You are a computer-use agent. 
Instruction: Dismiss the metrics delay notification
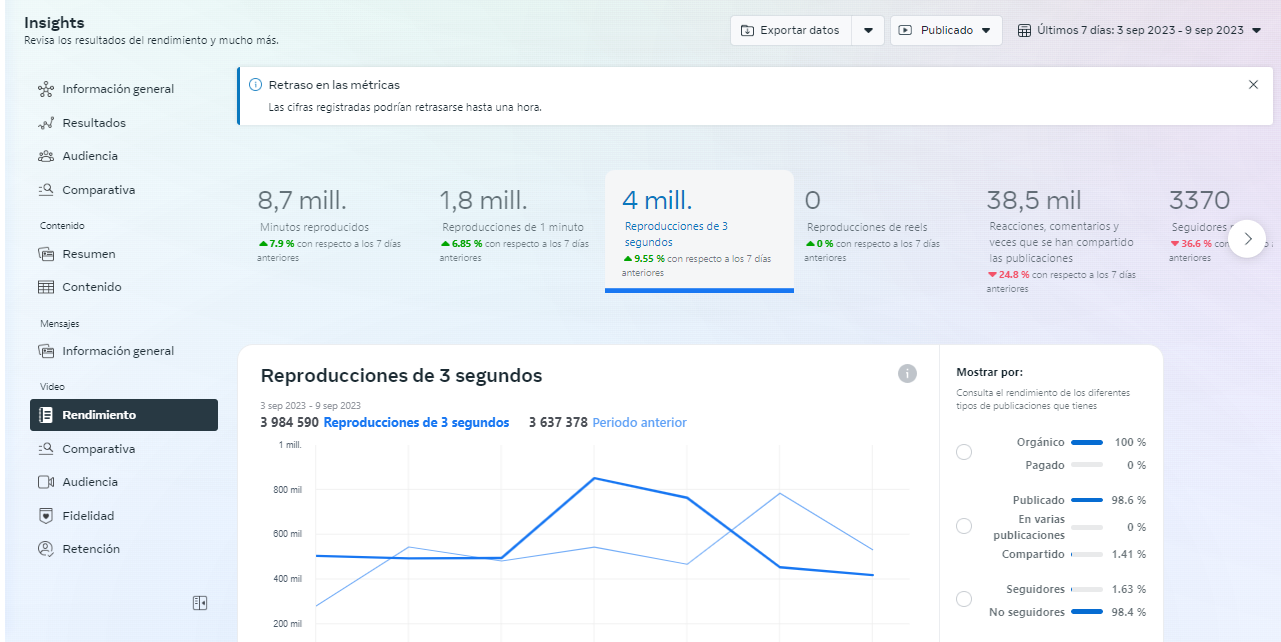pyautogui.click(x=1253, y=84)
